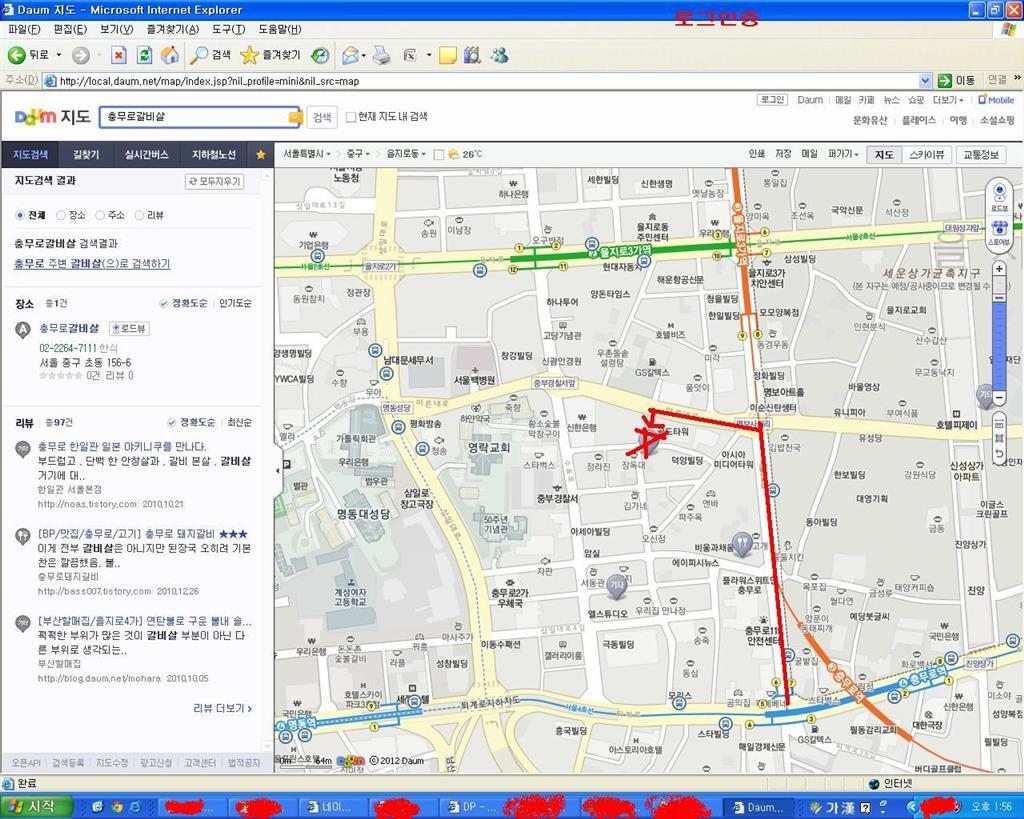Expand the 서울특별시 region dropdown
The height and width of the screenshot is (819, 1024).
click(x=308, y=154)
